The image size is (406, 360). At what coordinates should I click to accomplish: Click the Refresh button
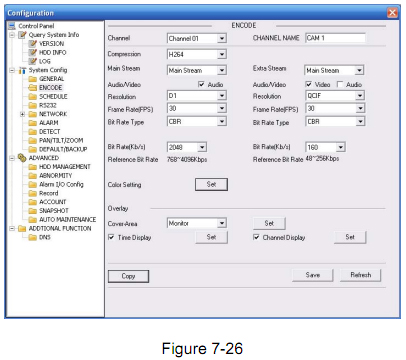361,275
